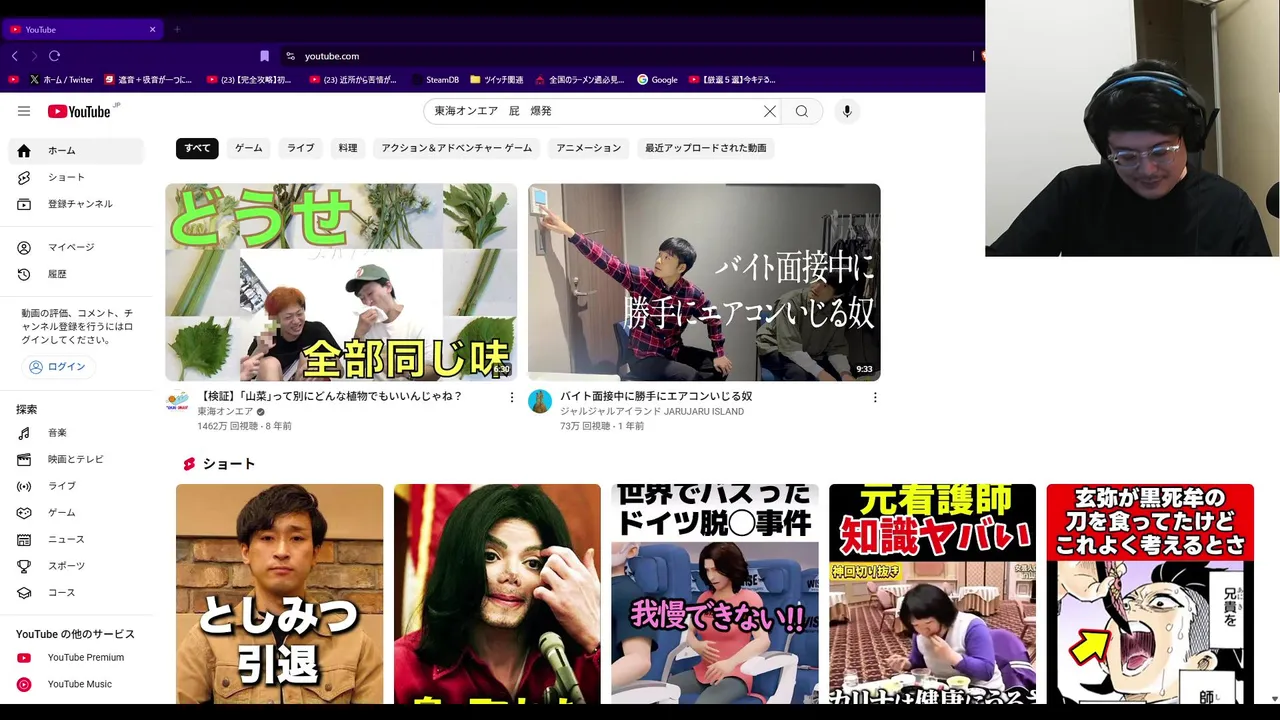
Task: Open the 全国のラーメン bookmark
Action: (579, 80)
